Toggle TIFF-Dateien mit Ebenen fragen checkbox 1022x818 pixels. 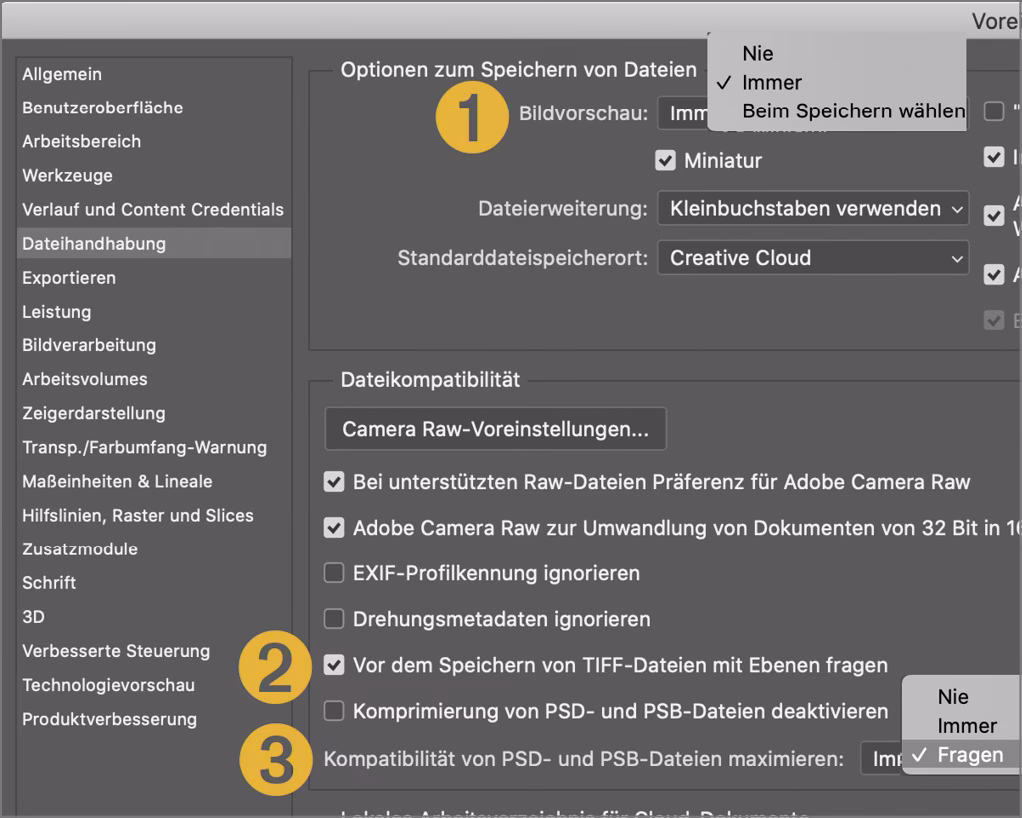pyautogui.click(x=334, y=665)
